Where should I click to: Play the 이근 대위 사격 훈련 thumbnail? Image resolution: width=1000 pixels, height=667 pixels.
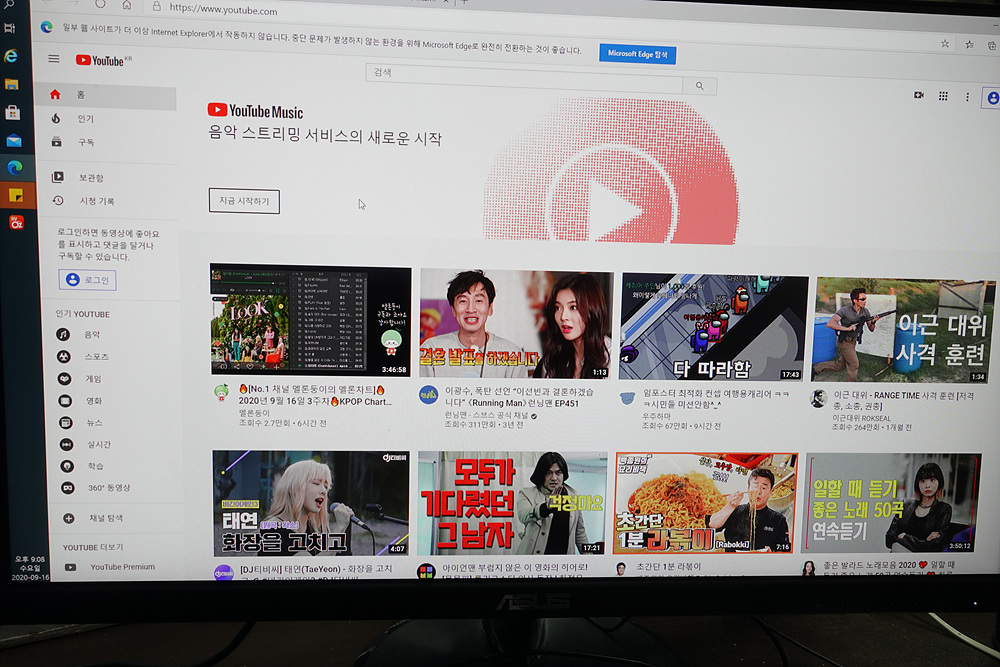coord(902,331)
